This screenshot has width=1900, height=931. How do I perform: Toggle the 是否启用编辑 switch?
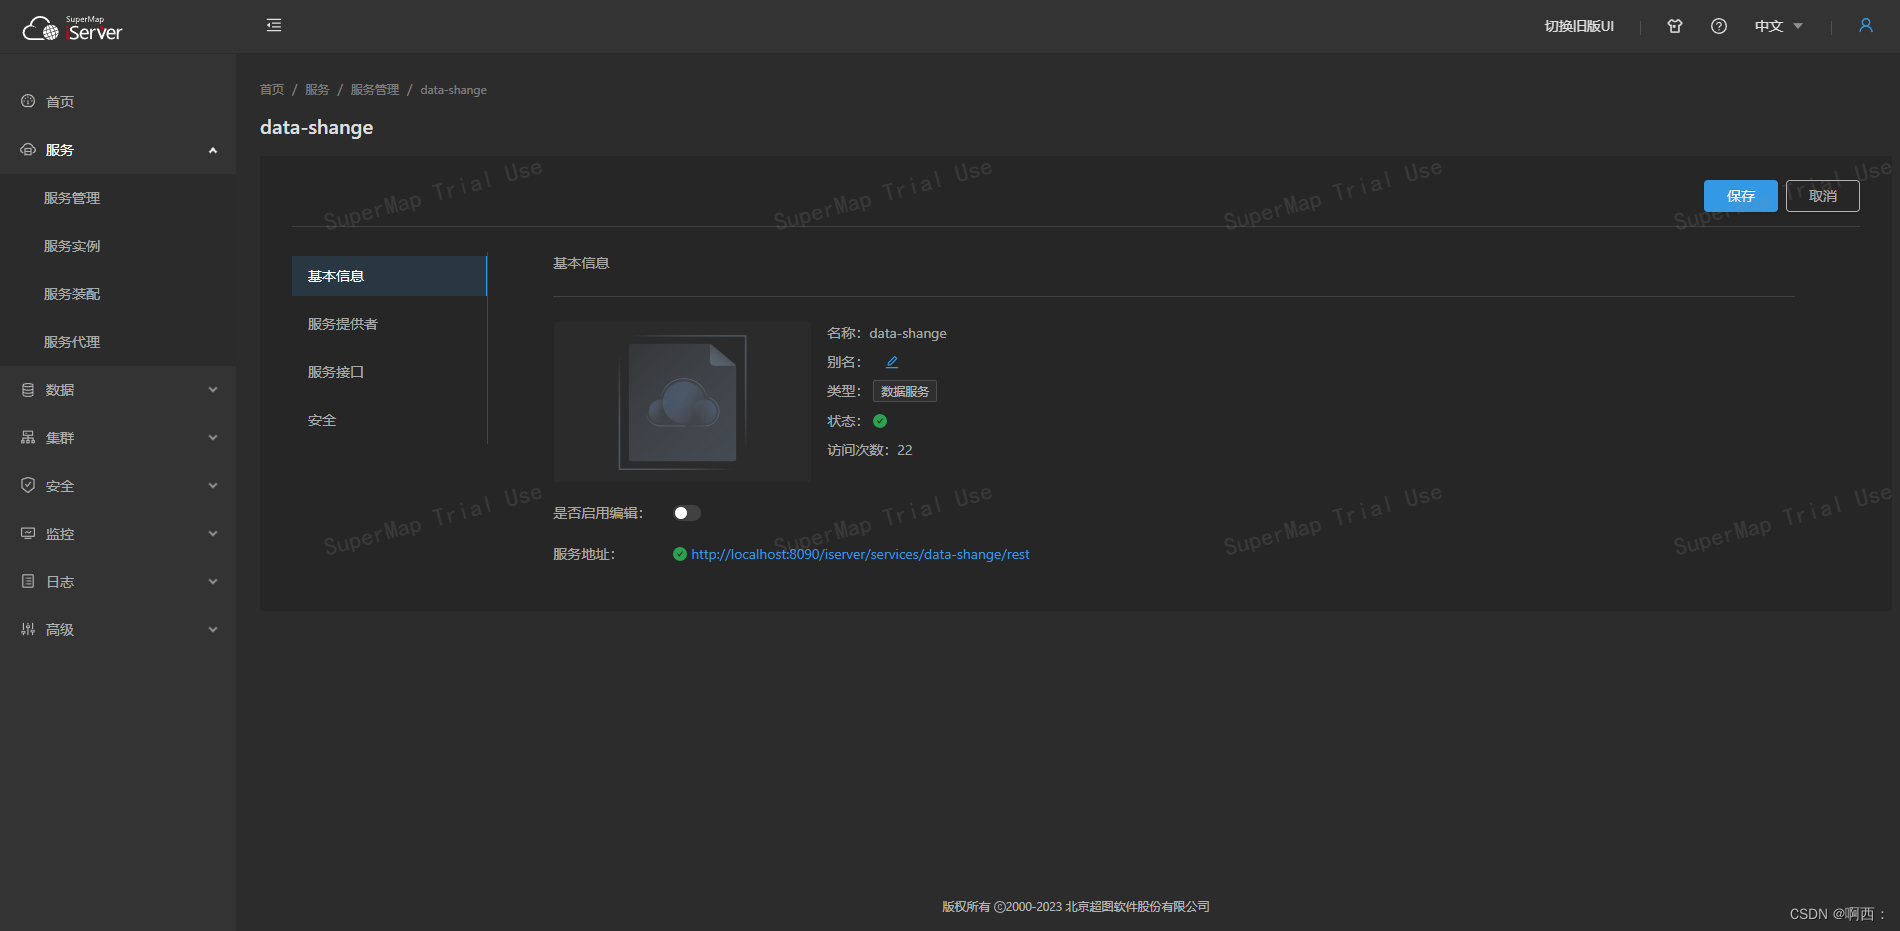687,513
